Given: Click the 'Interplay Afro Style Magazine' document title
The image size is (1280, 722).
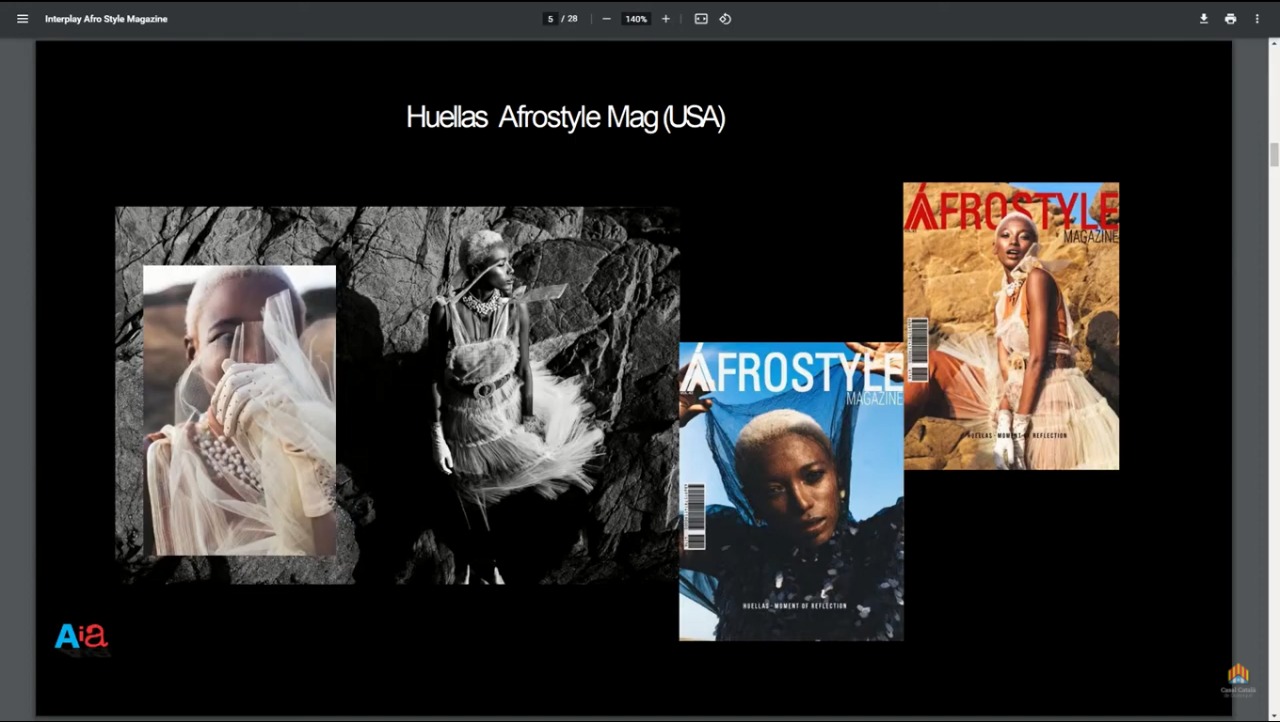Looking at the screenshot, I should coord(106,19).
